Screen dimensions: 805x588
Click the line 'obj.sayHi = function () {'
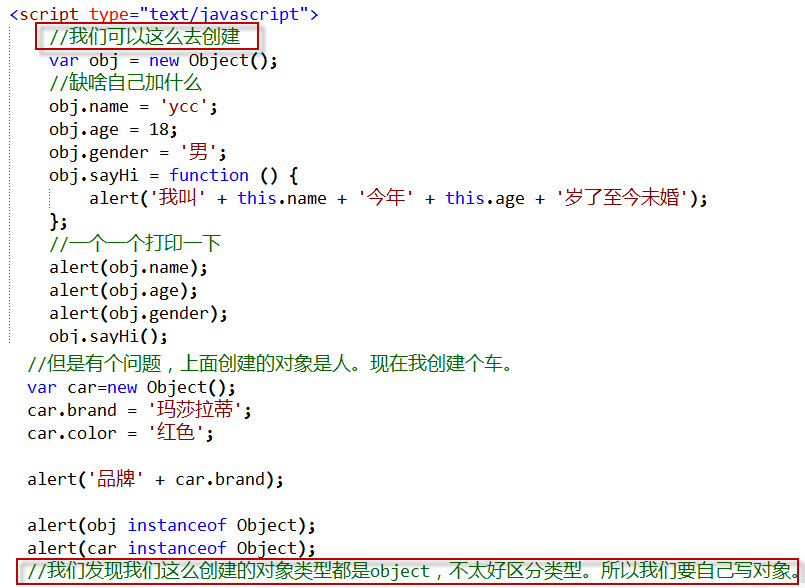[174, 176]
